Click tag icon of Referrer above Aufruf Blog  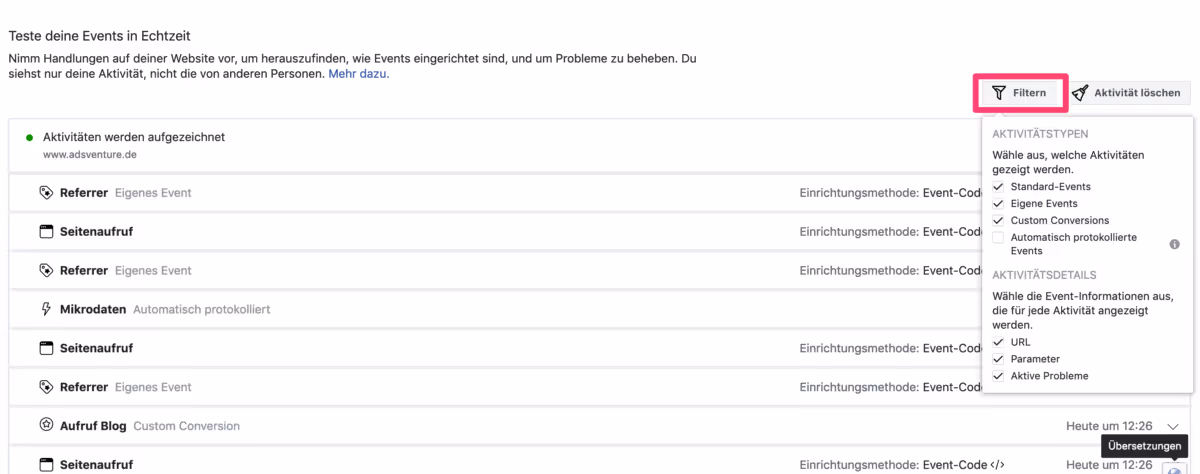(x=45, y=387)
